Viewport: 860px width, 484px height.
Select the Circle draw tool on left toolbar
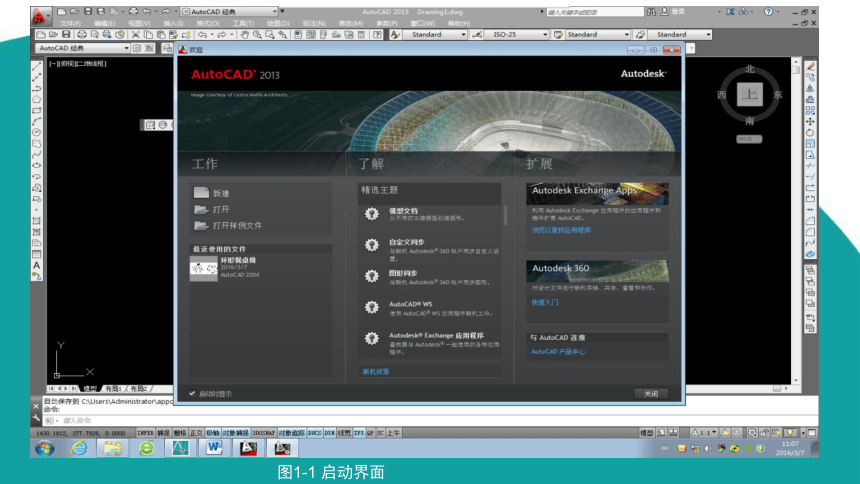pos(36,132)
